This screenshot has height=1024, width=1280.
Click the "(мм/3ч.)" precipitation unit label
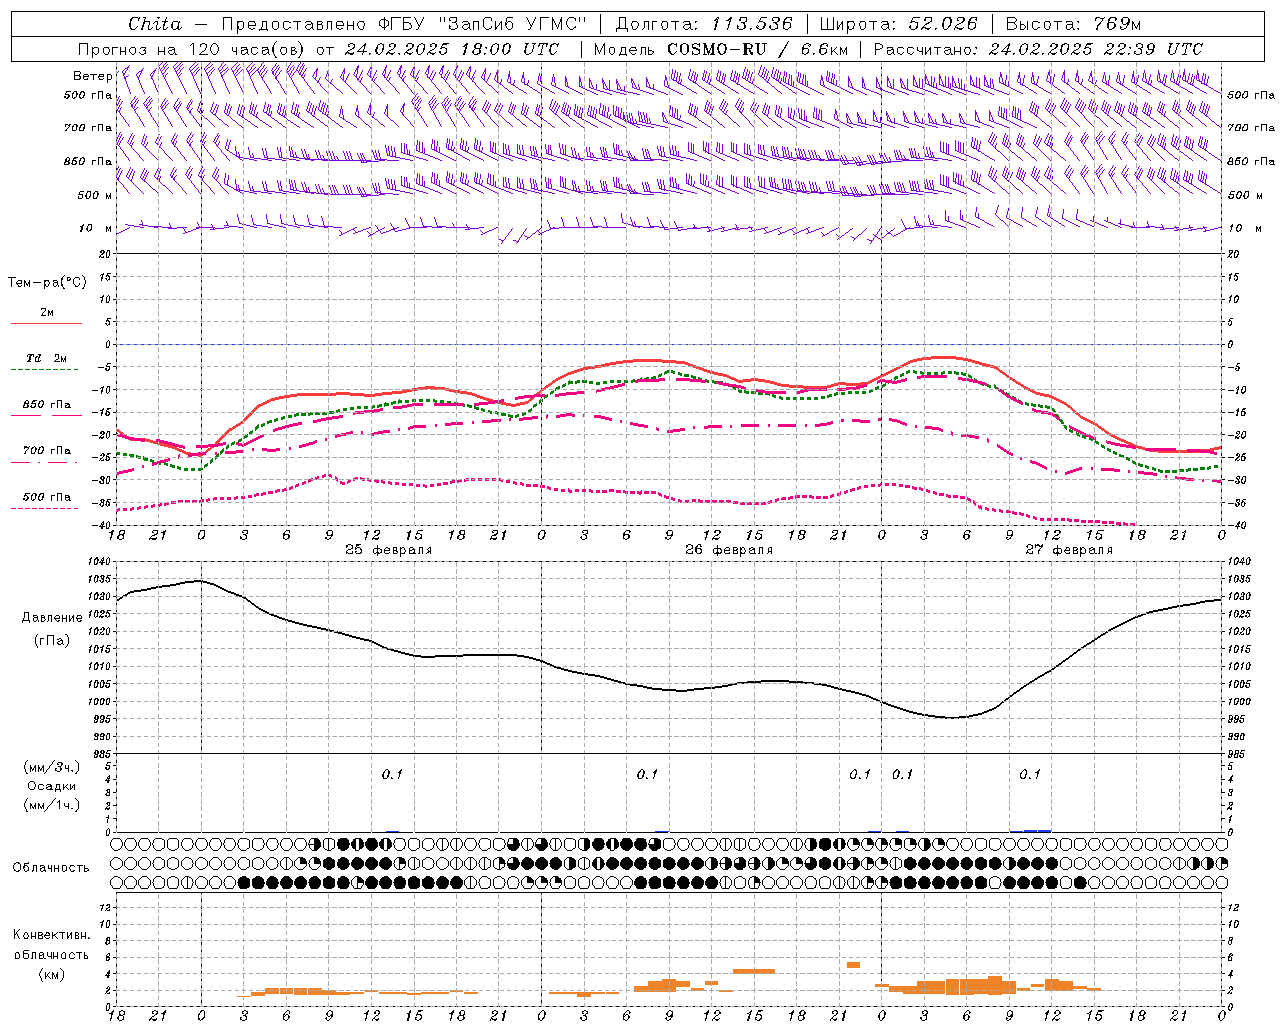coord(52,767)
